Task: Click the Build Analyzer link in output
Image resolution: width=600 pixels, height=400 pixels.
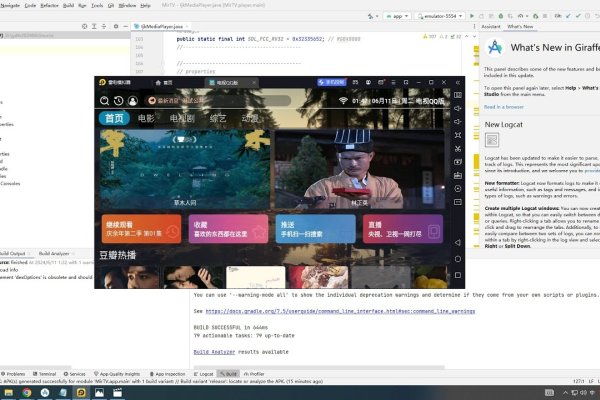Action: coord(214,352)
